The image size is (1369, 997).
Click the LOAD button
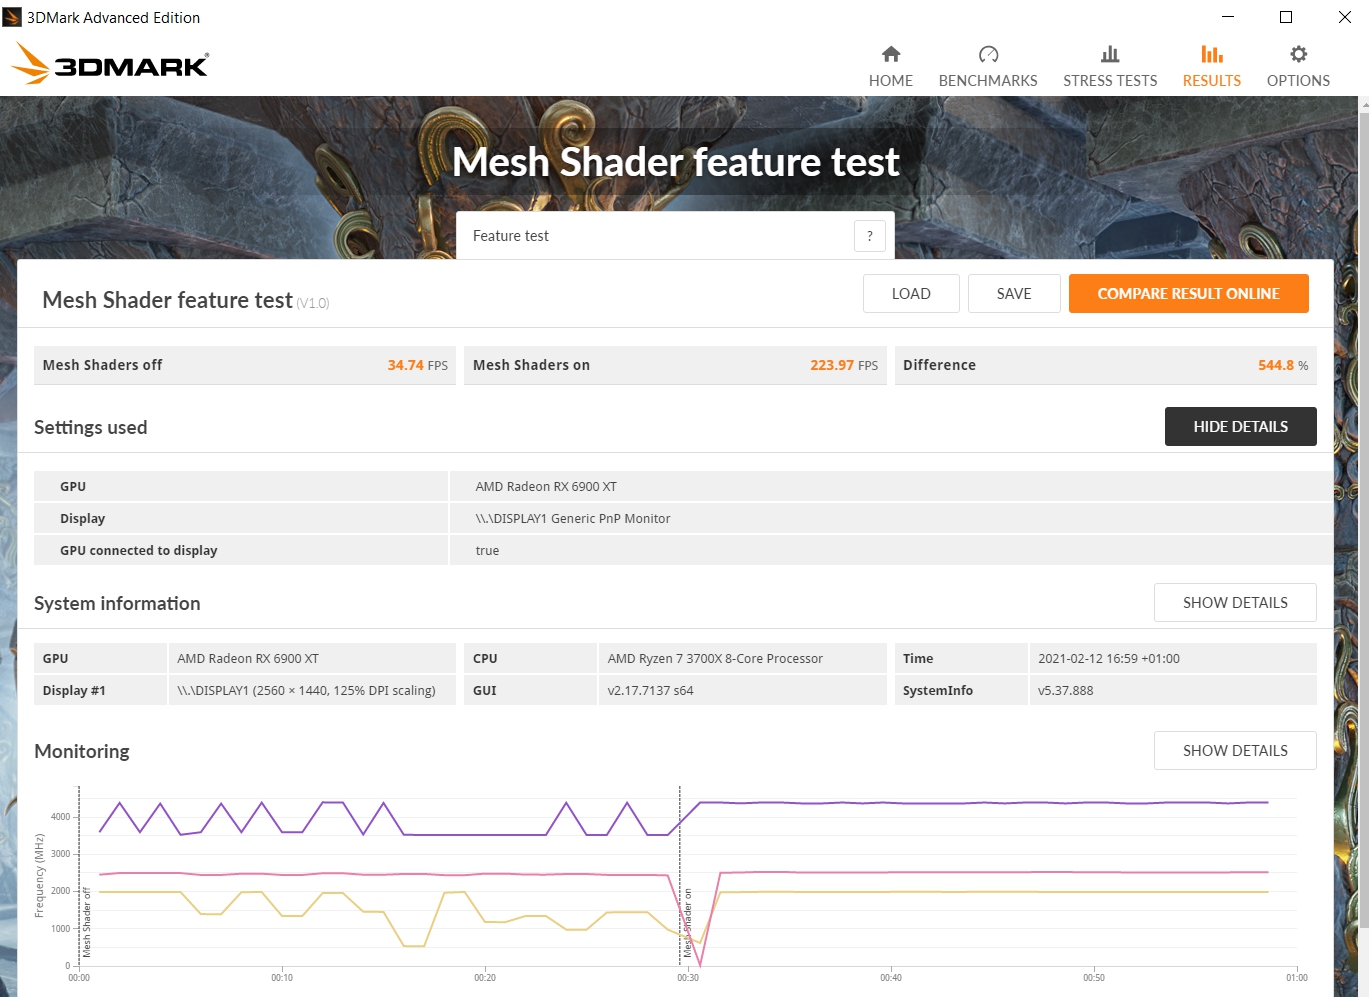coord(911,293)
